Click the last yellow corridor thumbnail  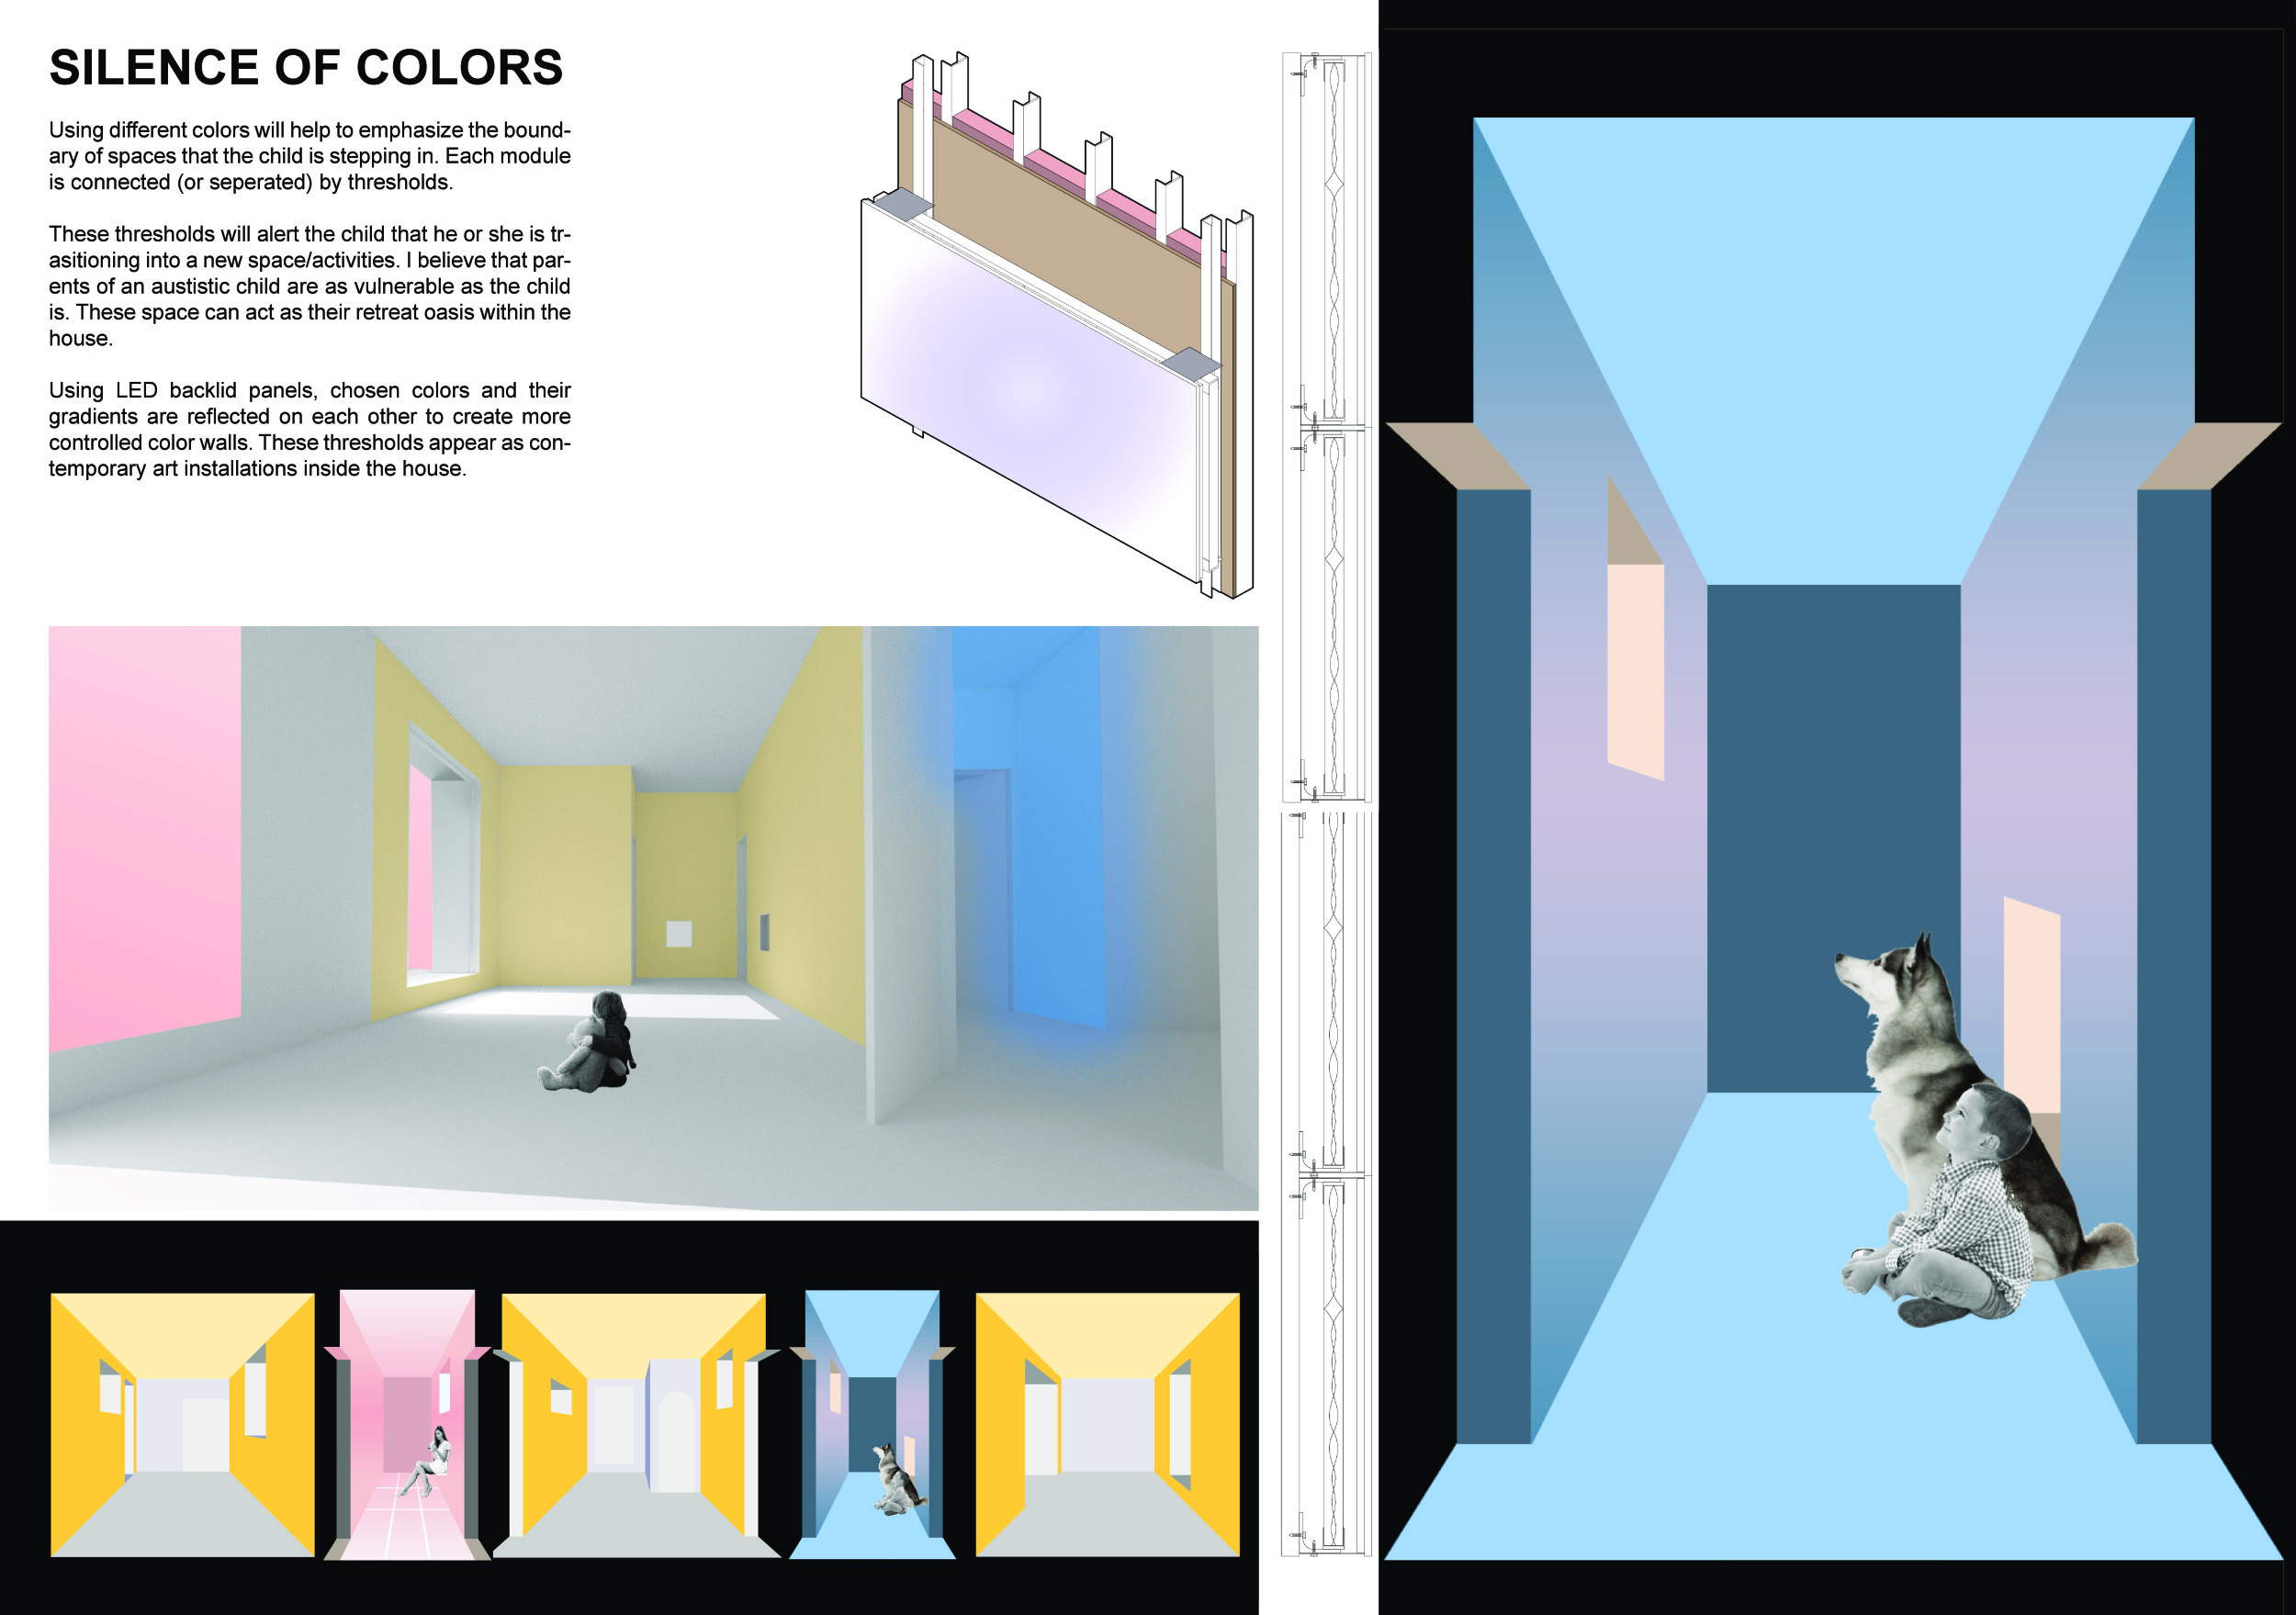[x=1108, y=1425]
